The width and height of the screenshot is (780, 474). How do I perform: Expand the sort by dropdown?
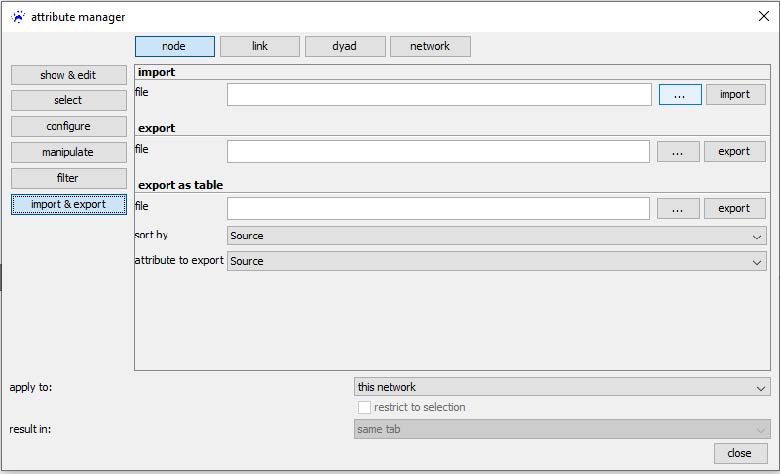(x=496, y=235)
